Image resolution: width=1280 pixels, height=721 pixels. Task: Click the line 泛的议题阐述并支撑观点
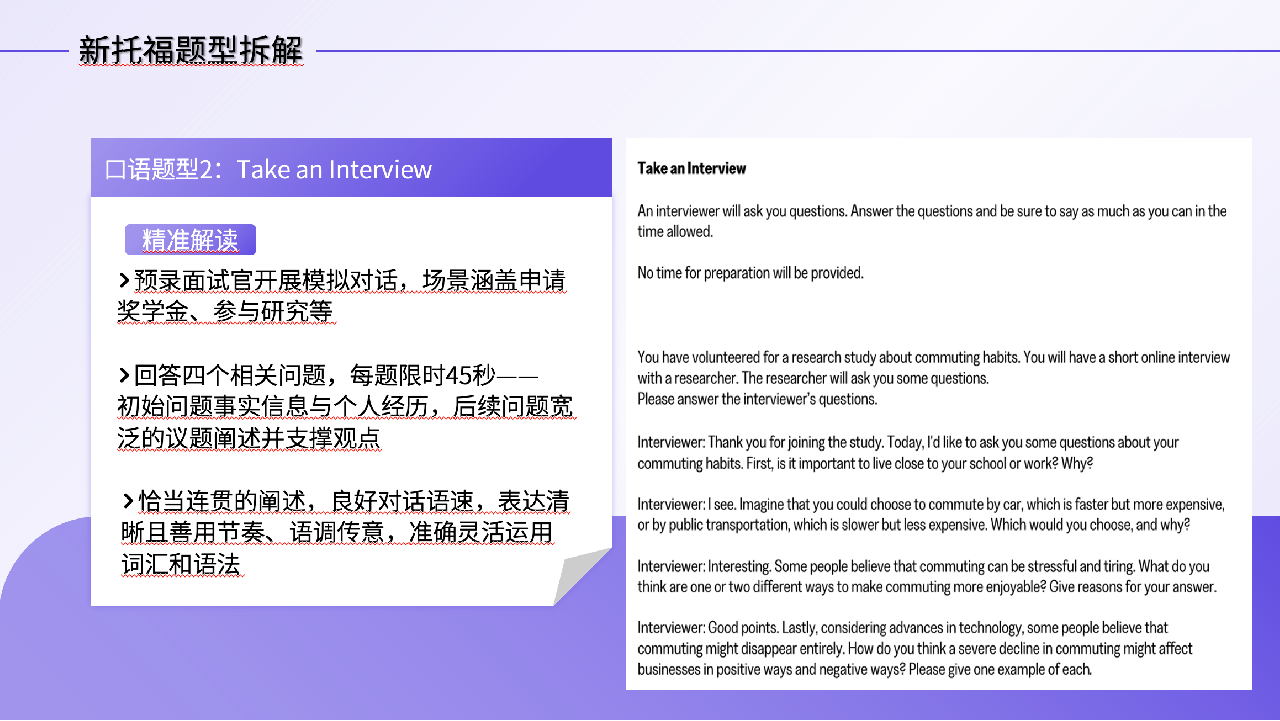click(249, 439)
